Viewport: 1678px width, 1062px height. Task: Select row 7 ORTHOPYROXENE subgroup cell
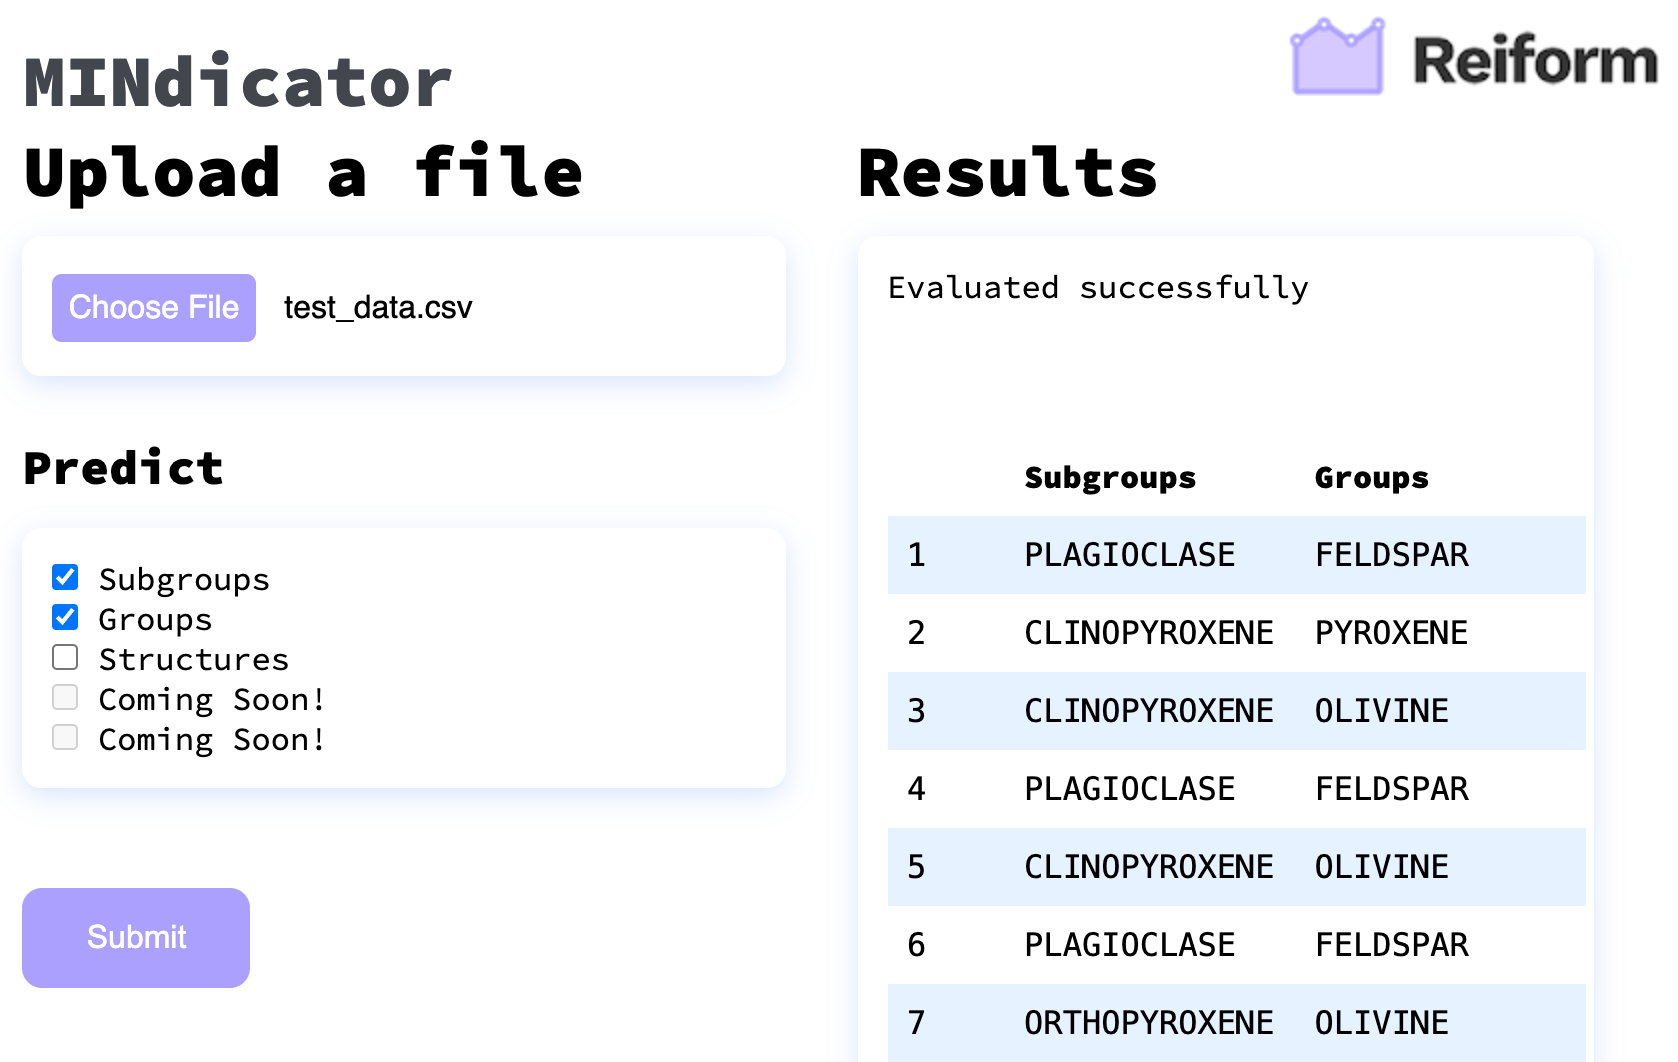[1149, 1023]
